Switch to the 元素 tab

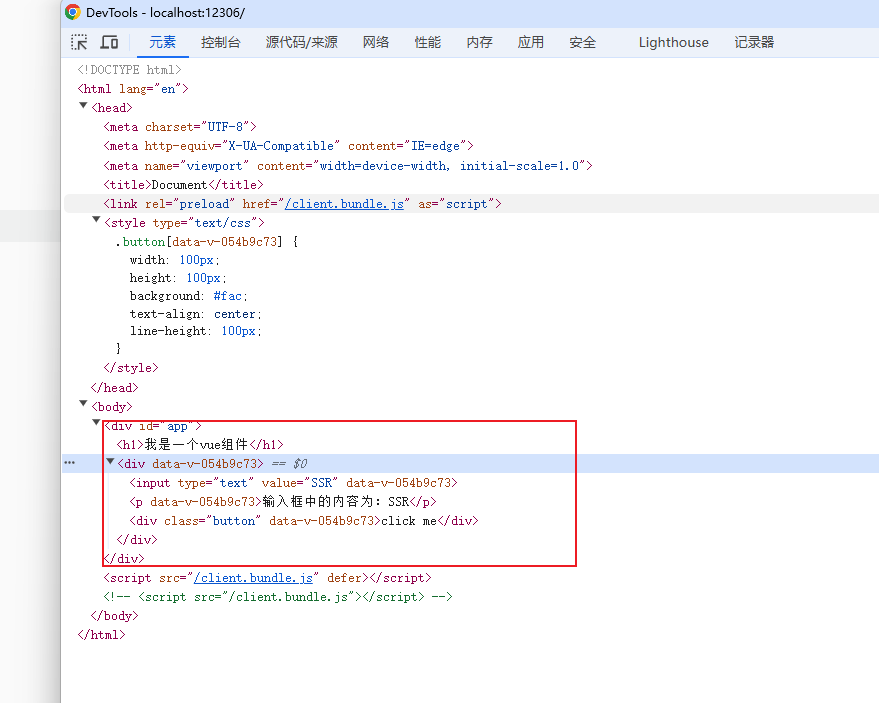pyautogui.click(x=163, y=42)
